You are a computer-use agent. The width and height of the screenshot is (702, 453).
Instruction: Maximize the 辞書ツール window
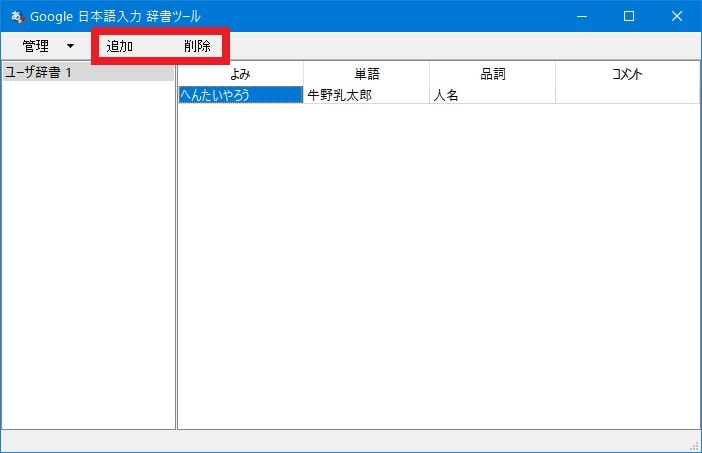[x=629, y=16]
